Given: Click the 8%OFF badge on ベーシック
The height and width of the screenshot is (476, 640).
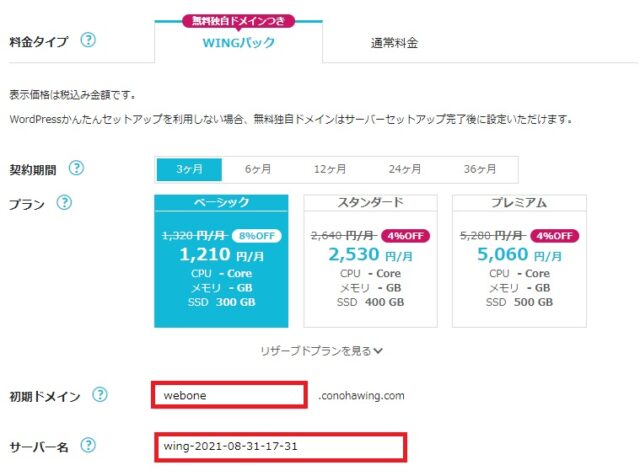Looking at the screenshot, I should pyautogui.click(x=257, y=236).
